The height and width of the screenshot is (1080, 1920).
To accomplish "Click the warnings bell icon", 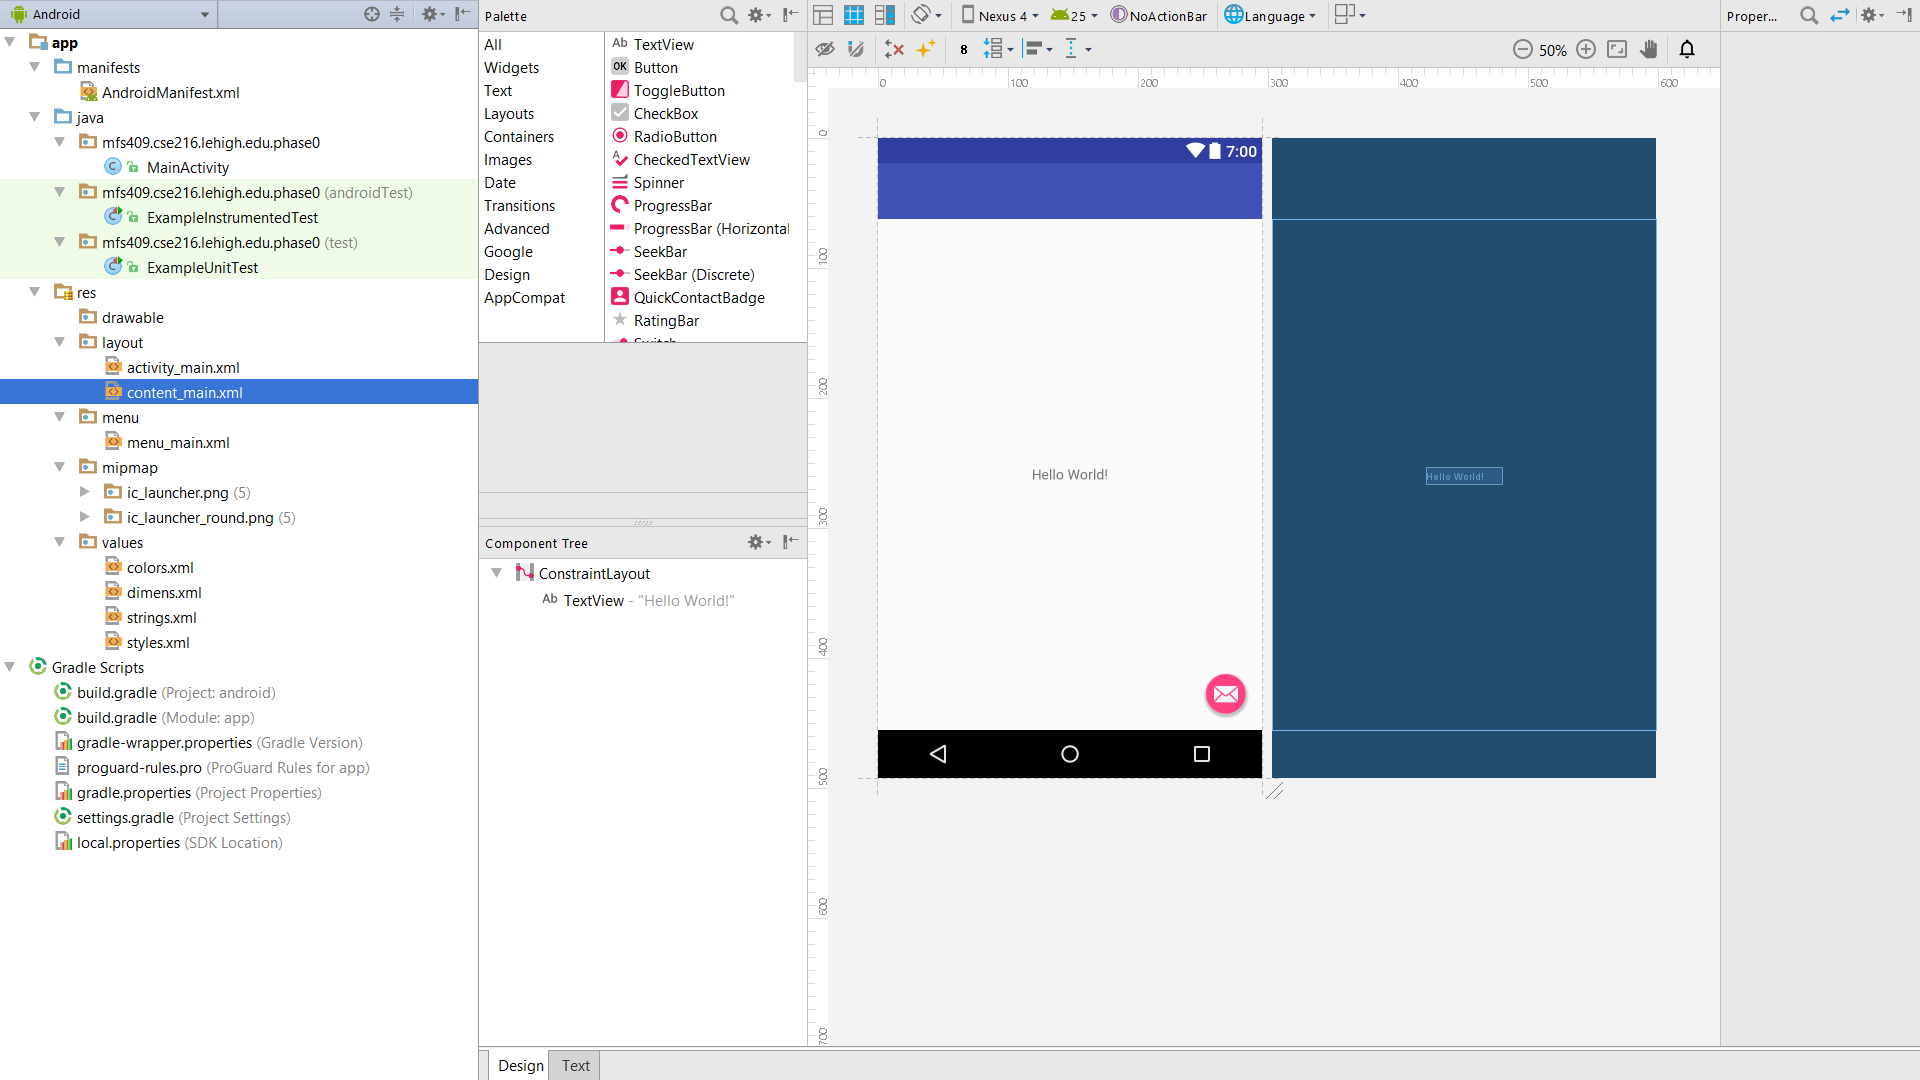I will (1687, 50).
